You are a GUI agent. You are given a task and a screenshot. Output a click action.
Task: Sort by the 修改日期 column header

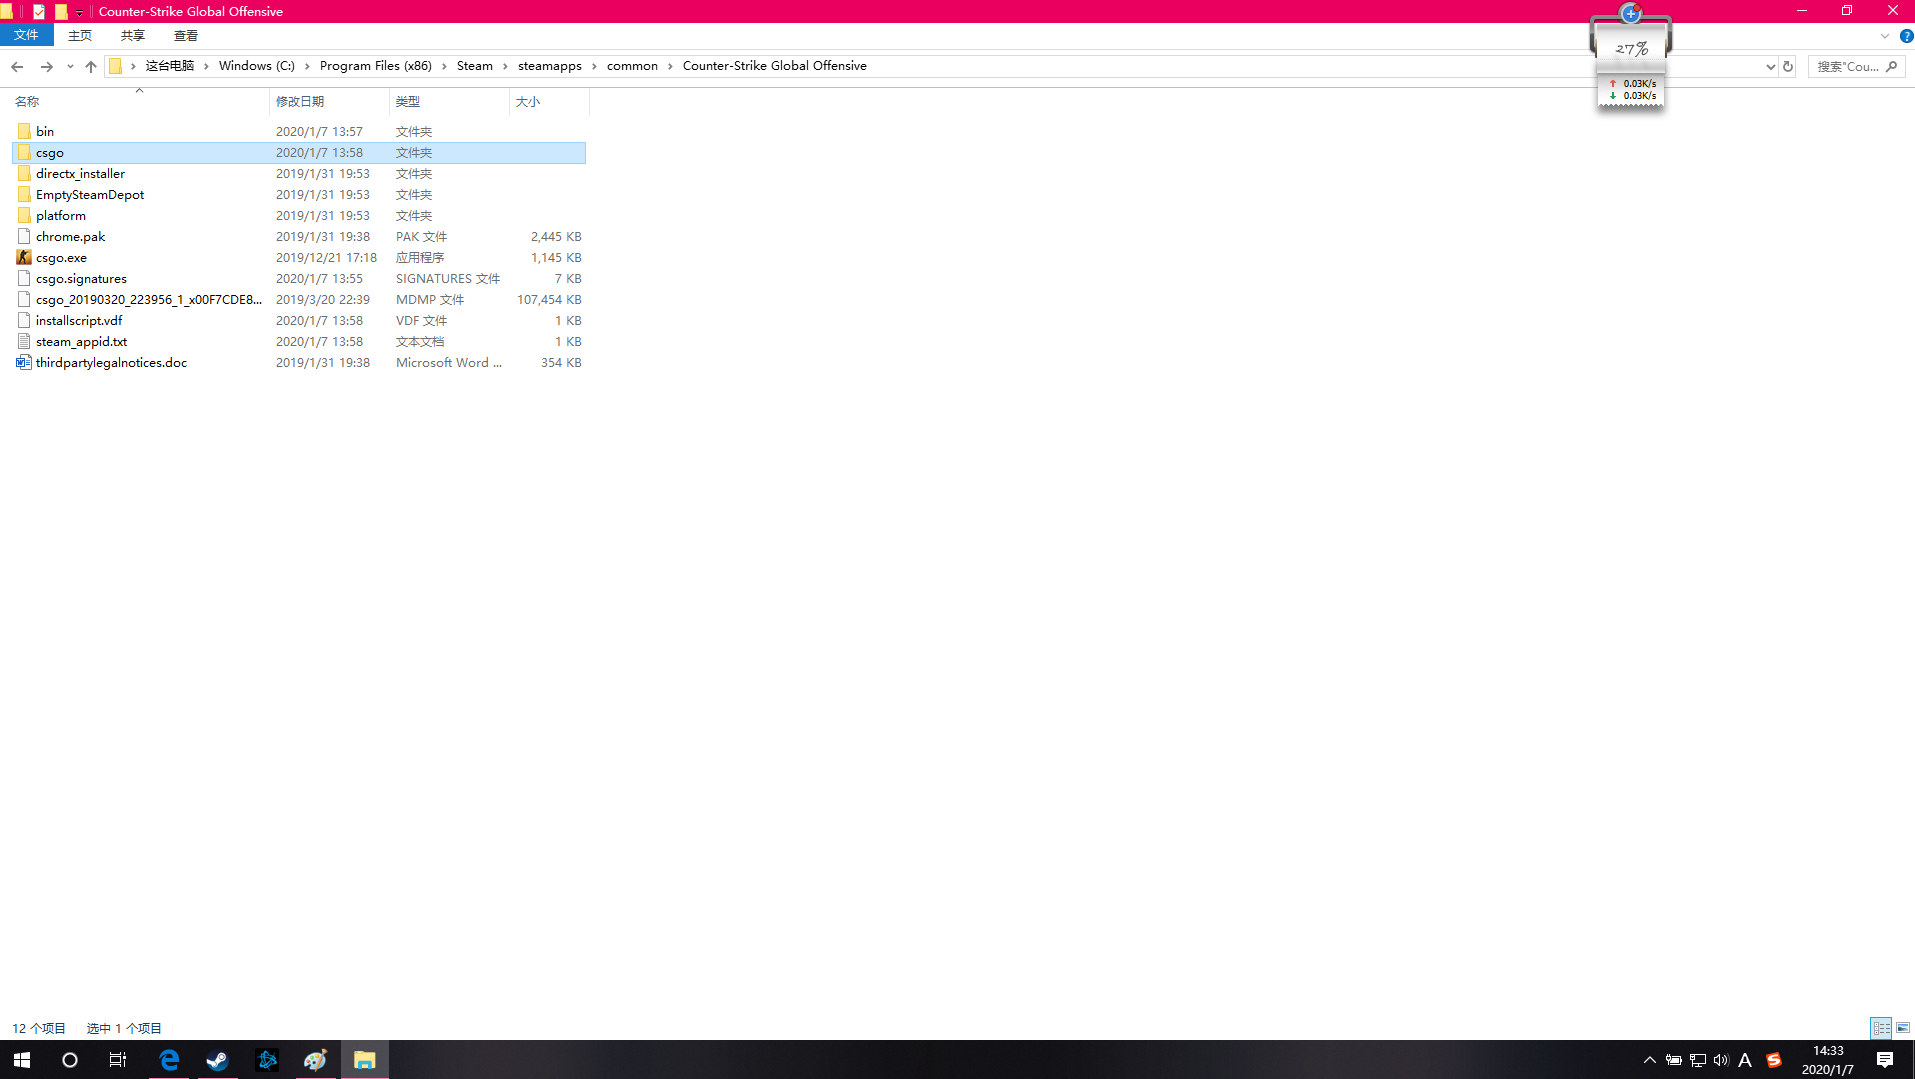[x=329, y=101]
